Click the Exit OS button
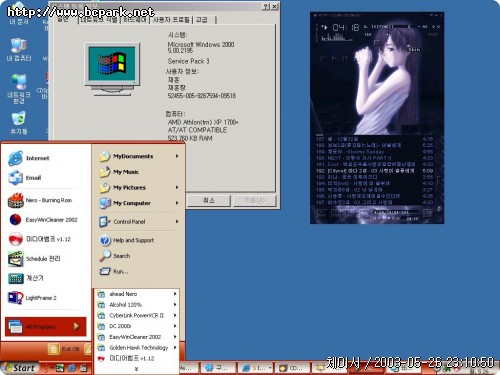The height and width of the screenshot is (375, 500). [64, 349]
